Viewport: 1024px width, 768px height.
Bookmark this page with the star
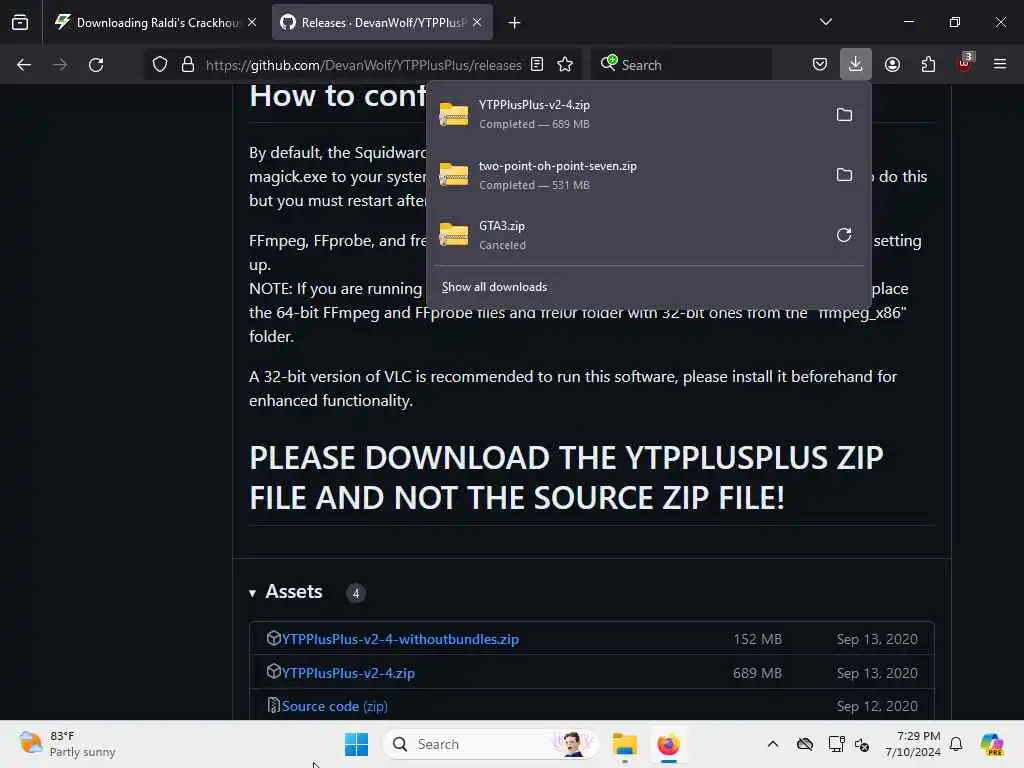coord(565,65)
